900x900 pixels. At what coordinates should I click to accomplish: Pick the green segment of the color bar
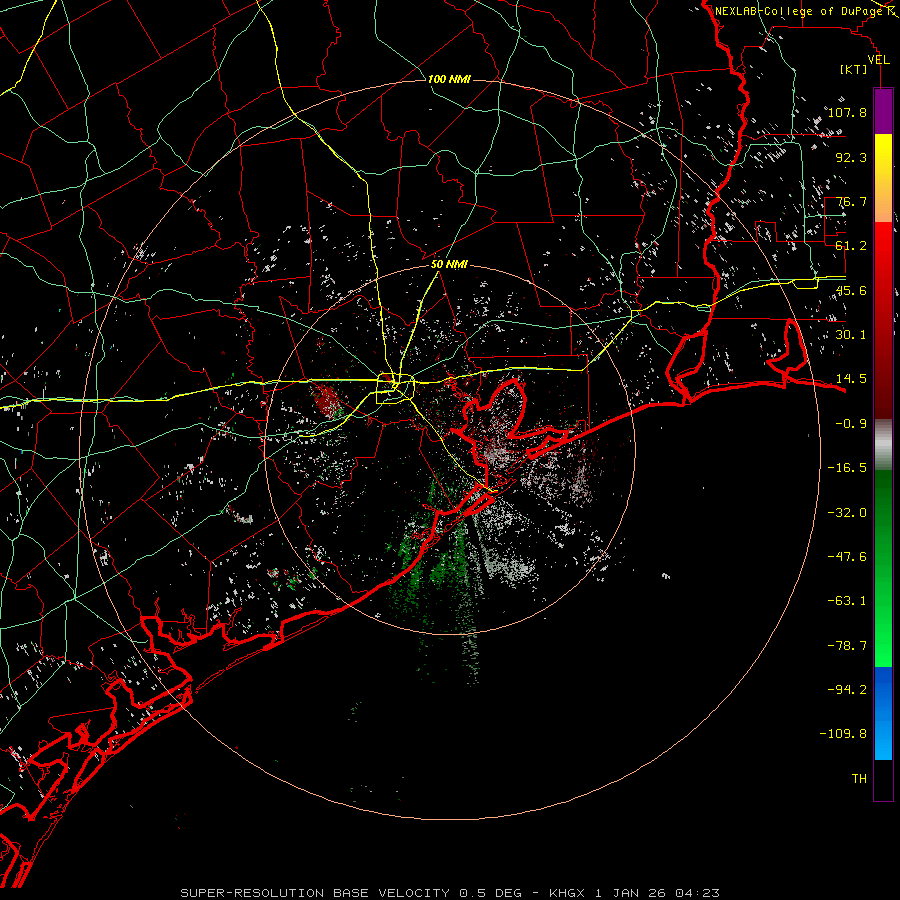883,568
